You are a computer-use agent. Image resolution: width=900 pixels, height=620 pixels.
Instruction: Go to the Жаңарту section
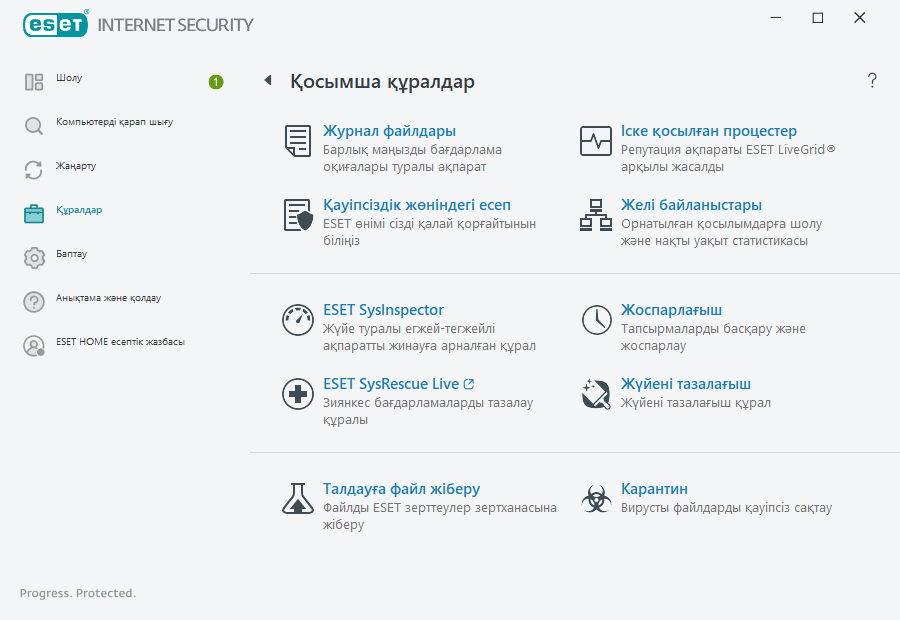pos(76,166)
